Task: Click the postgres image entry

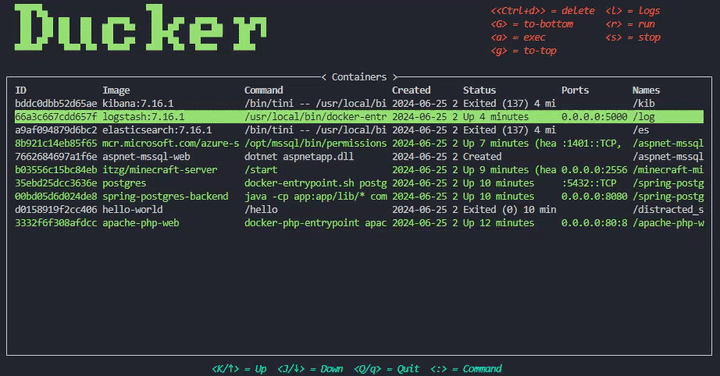Action: 124,183
